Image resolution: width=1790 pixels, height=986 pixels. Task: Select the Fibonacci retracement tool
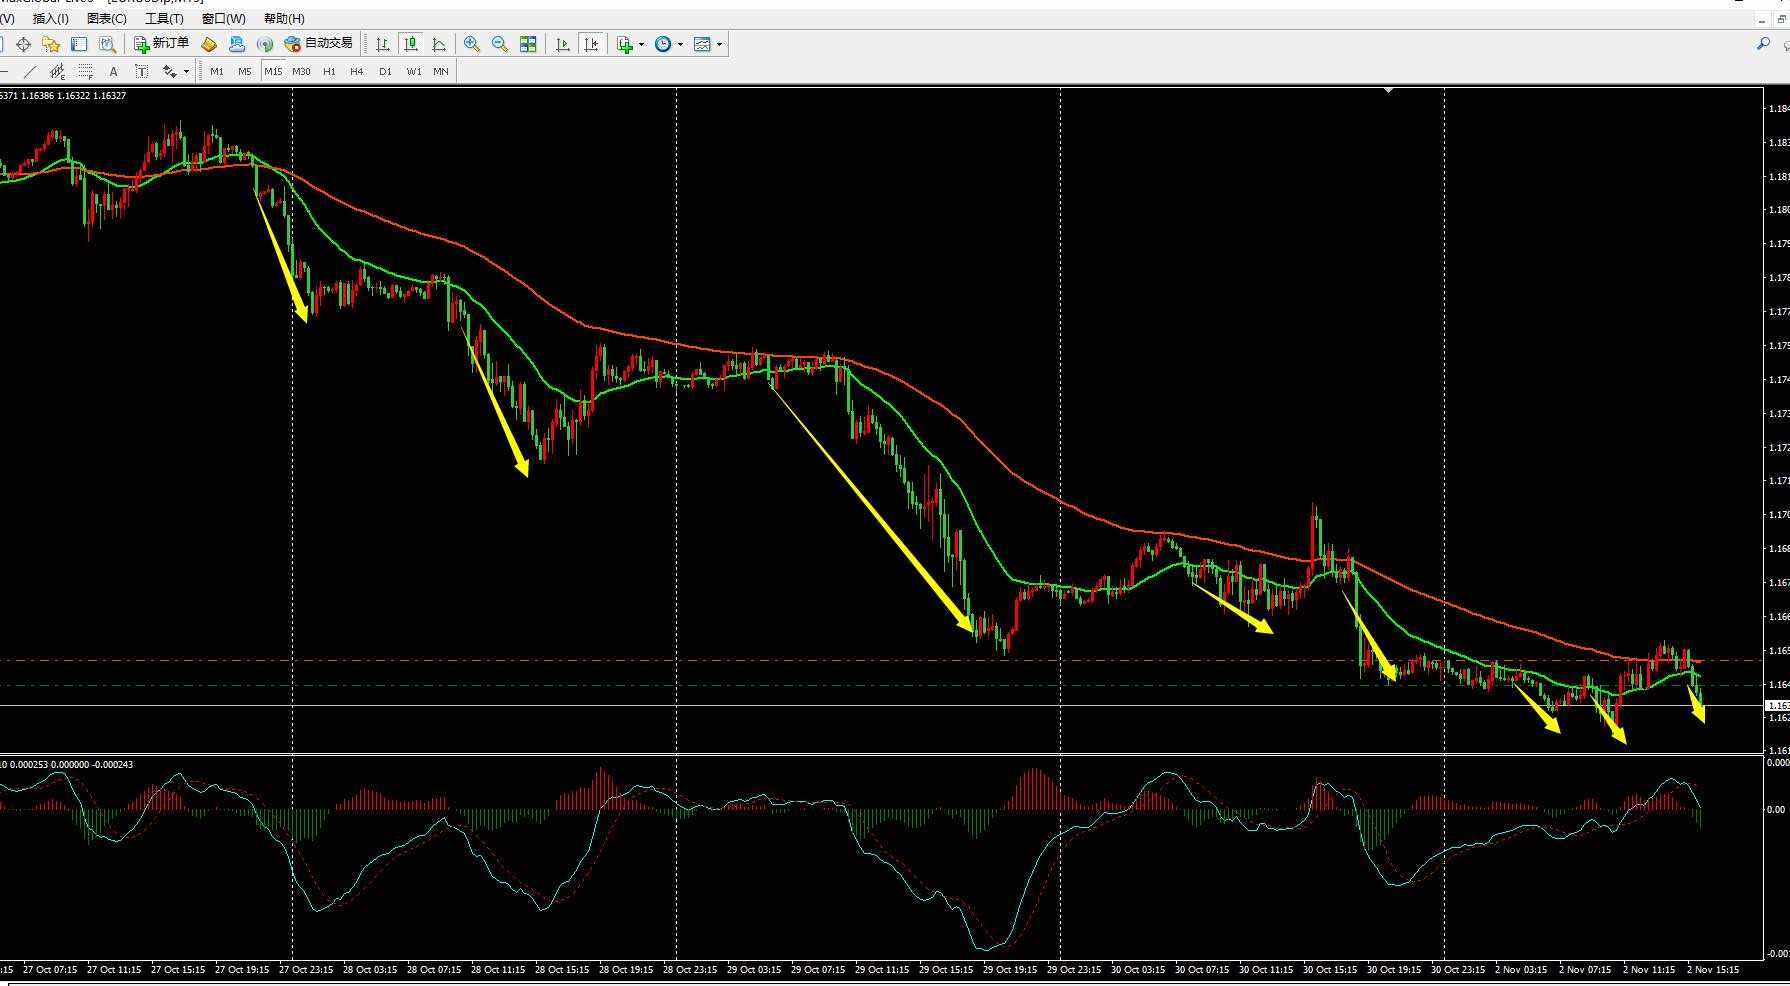click(86, 71)
